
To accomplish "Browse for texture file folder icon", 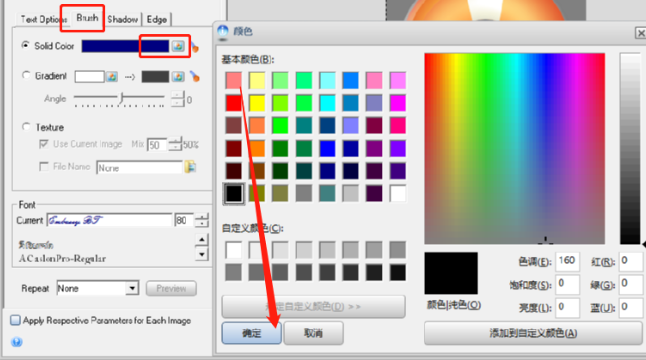I will point(190,167).
